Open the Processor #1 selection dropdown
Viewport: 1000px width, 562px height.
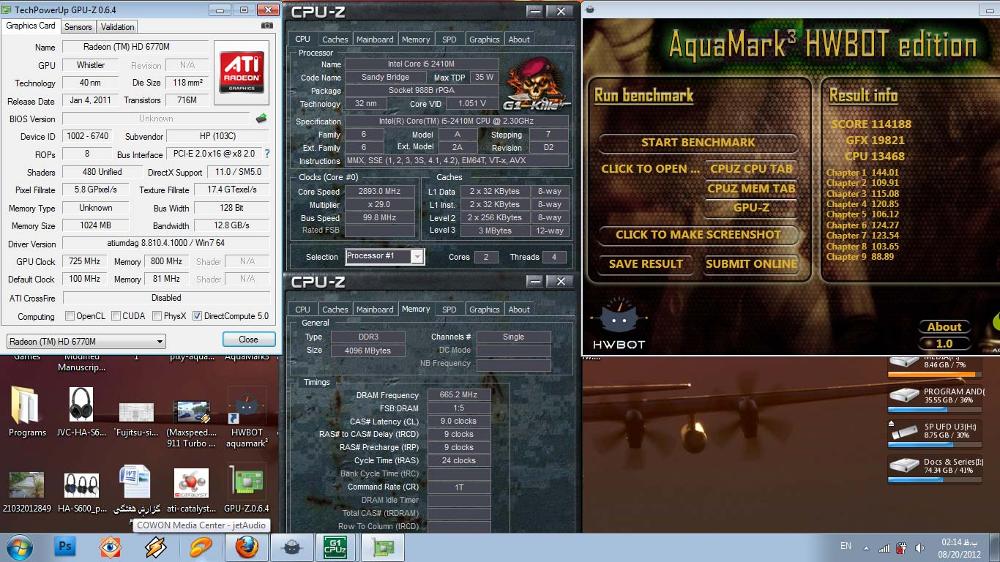point(385,256)
